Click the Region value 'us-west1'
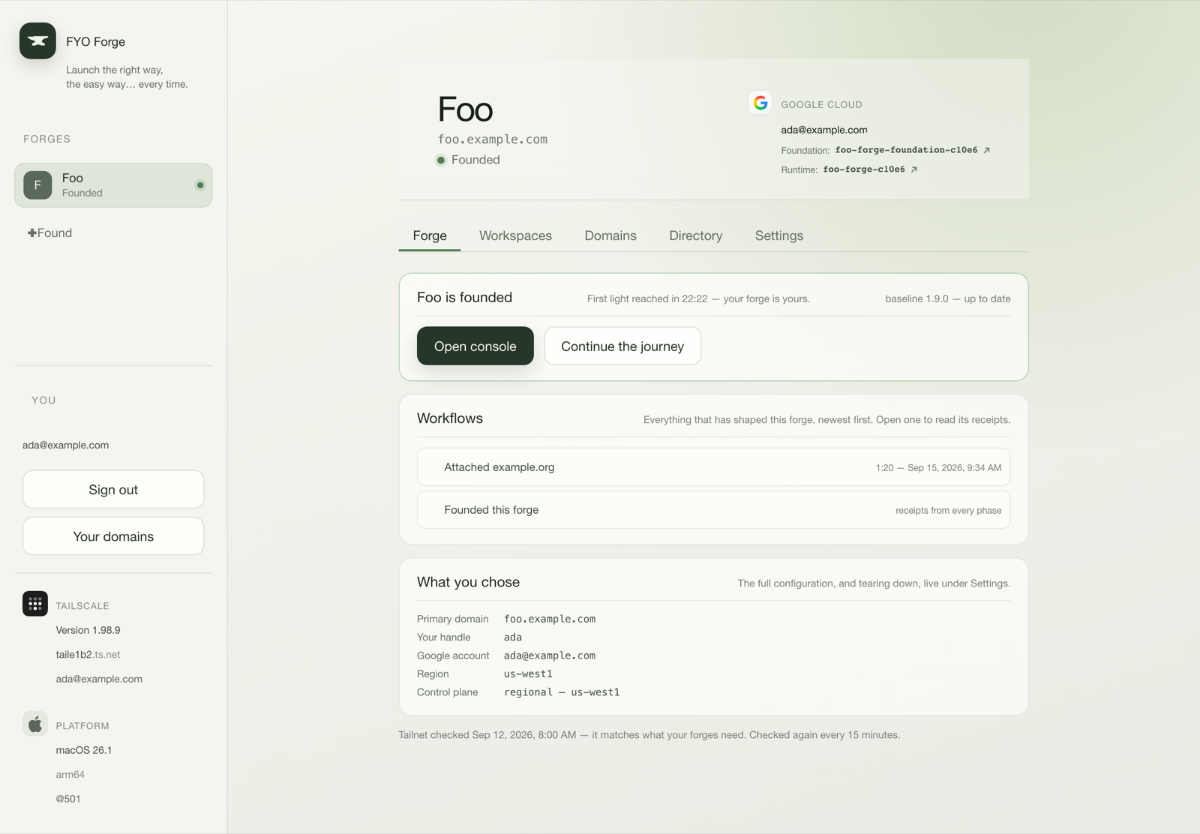 [528, 674]
